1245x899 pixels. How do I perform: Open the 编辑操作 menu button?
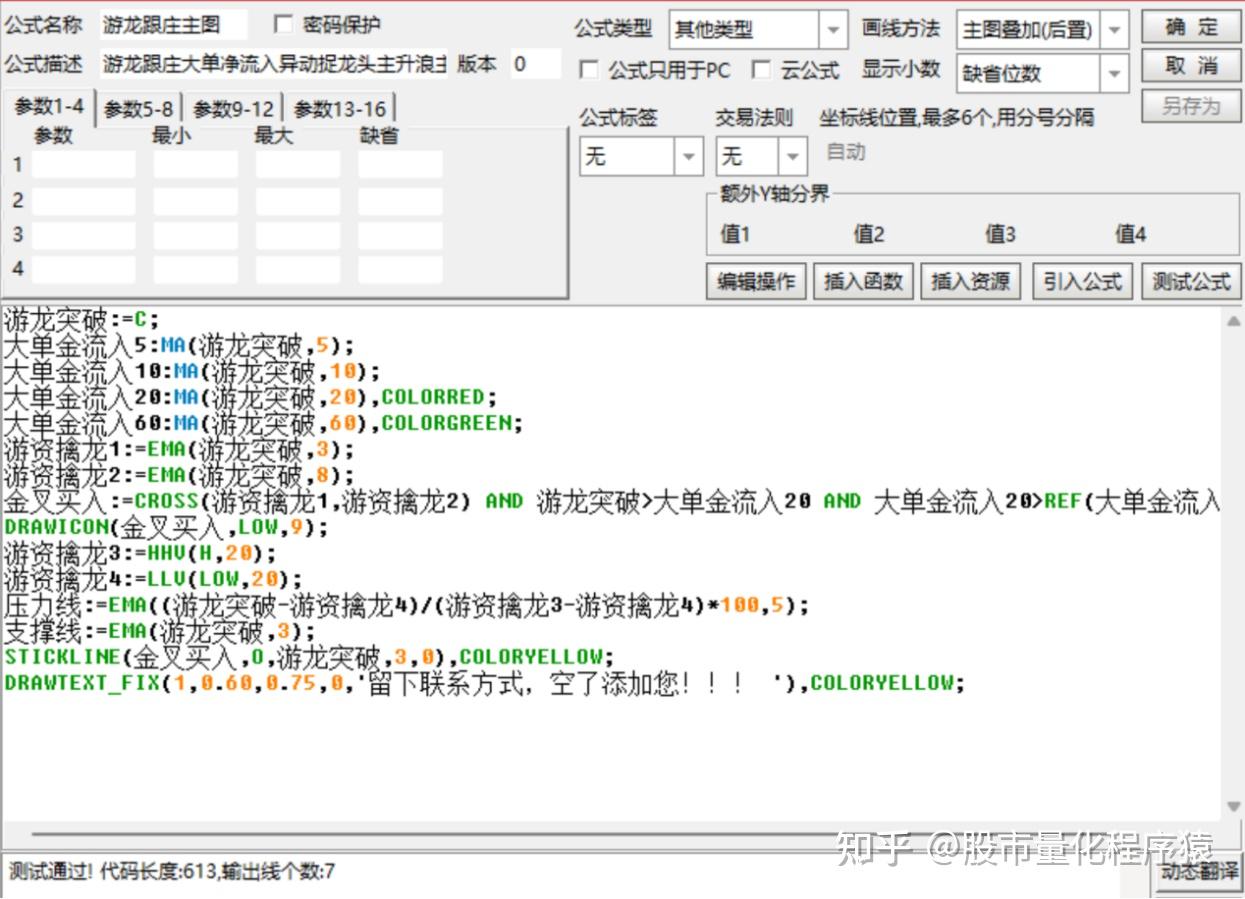point(756,282)
